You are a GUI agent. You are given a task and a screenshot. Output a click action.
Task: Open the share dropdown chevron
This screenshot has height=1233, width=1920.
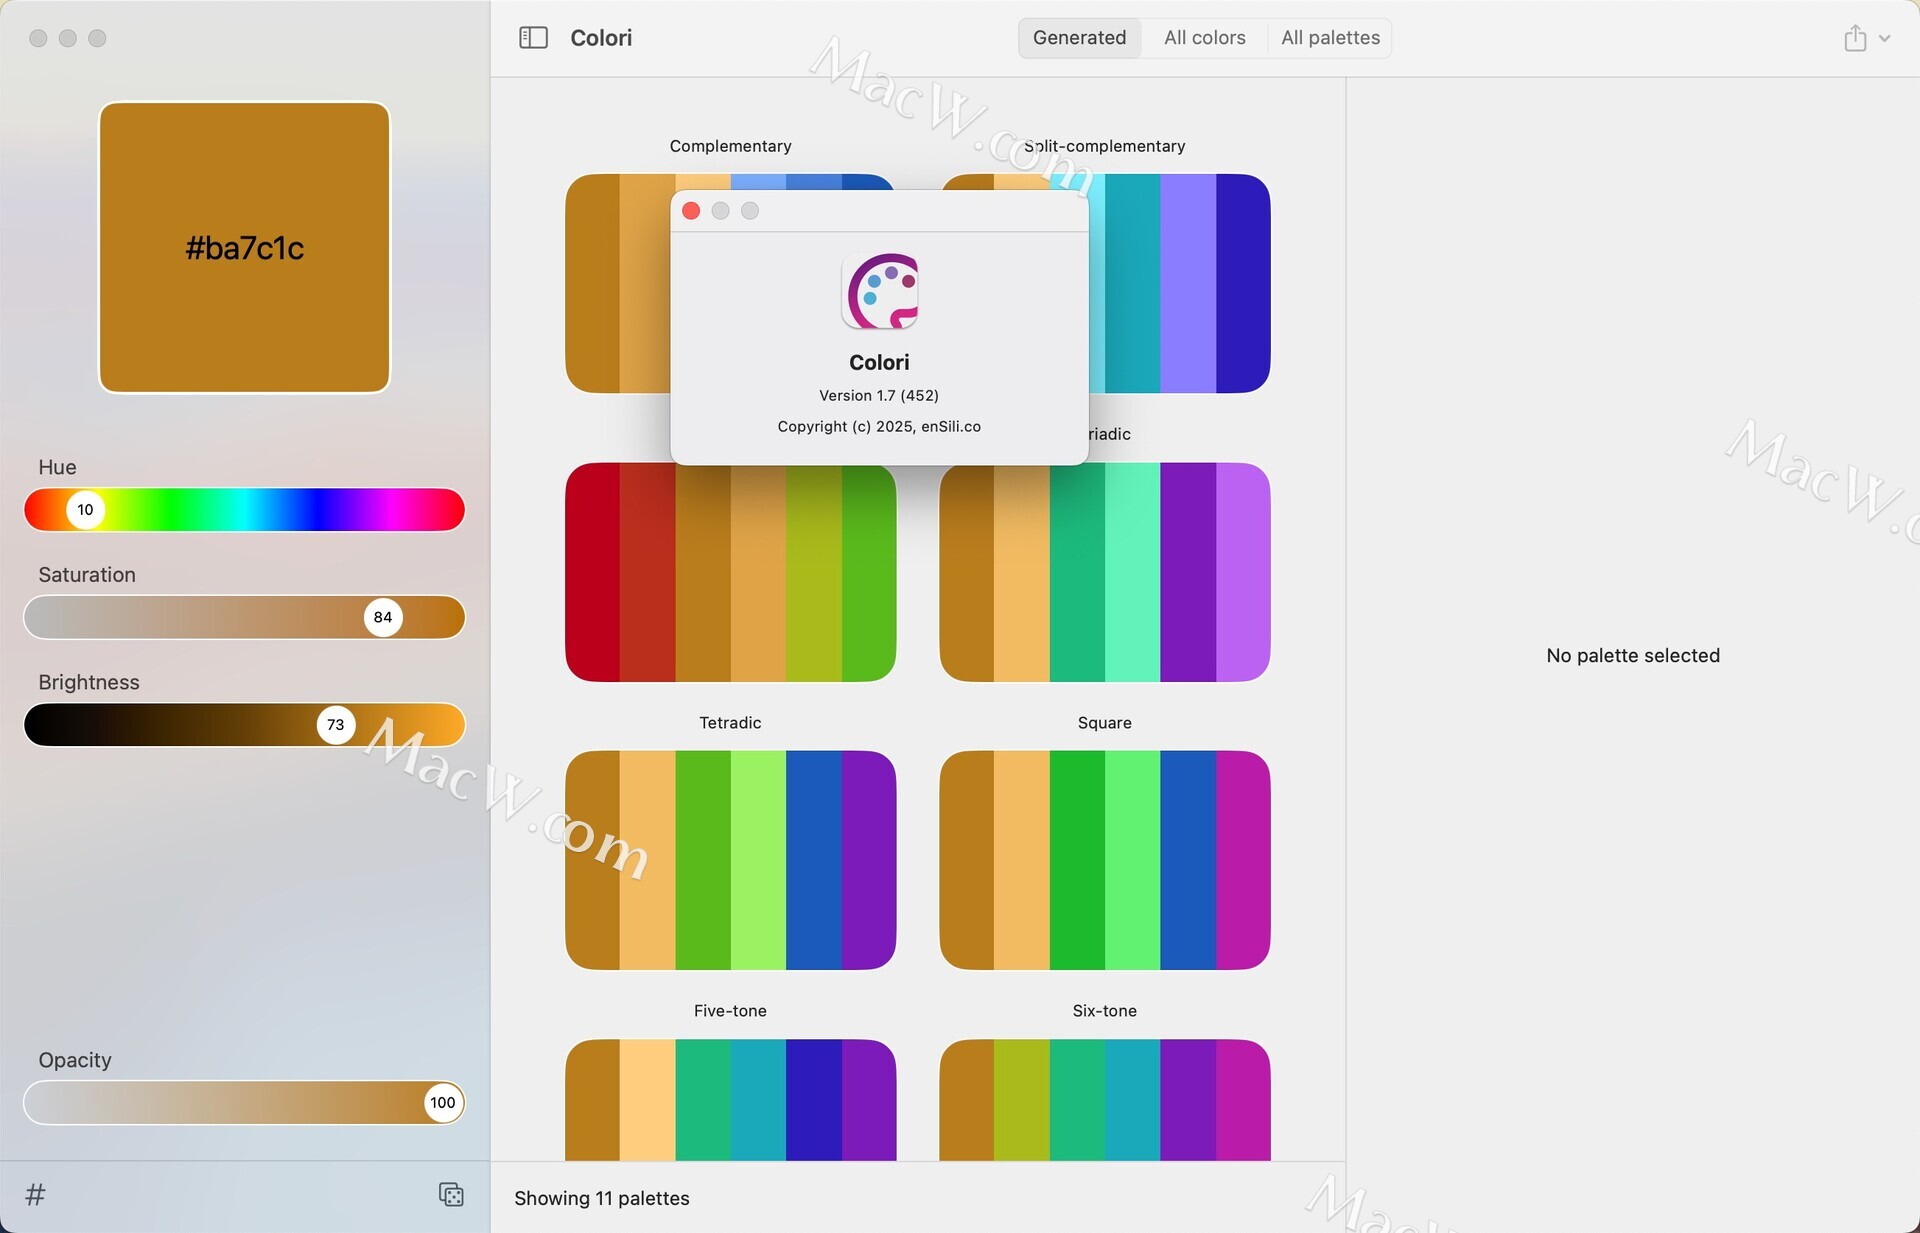[x=1885, y=38]
